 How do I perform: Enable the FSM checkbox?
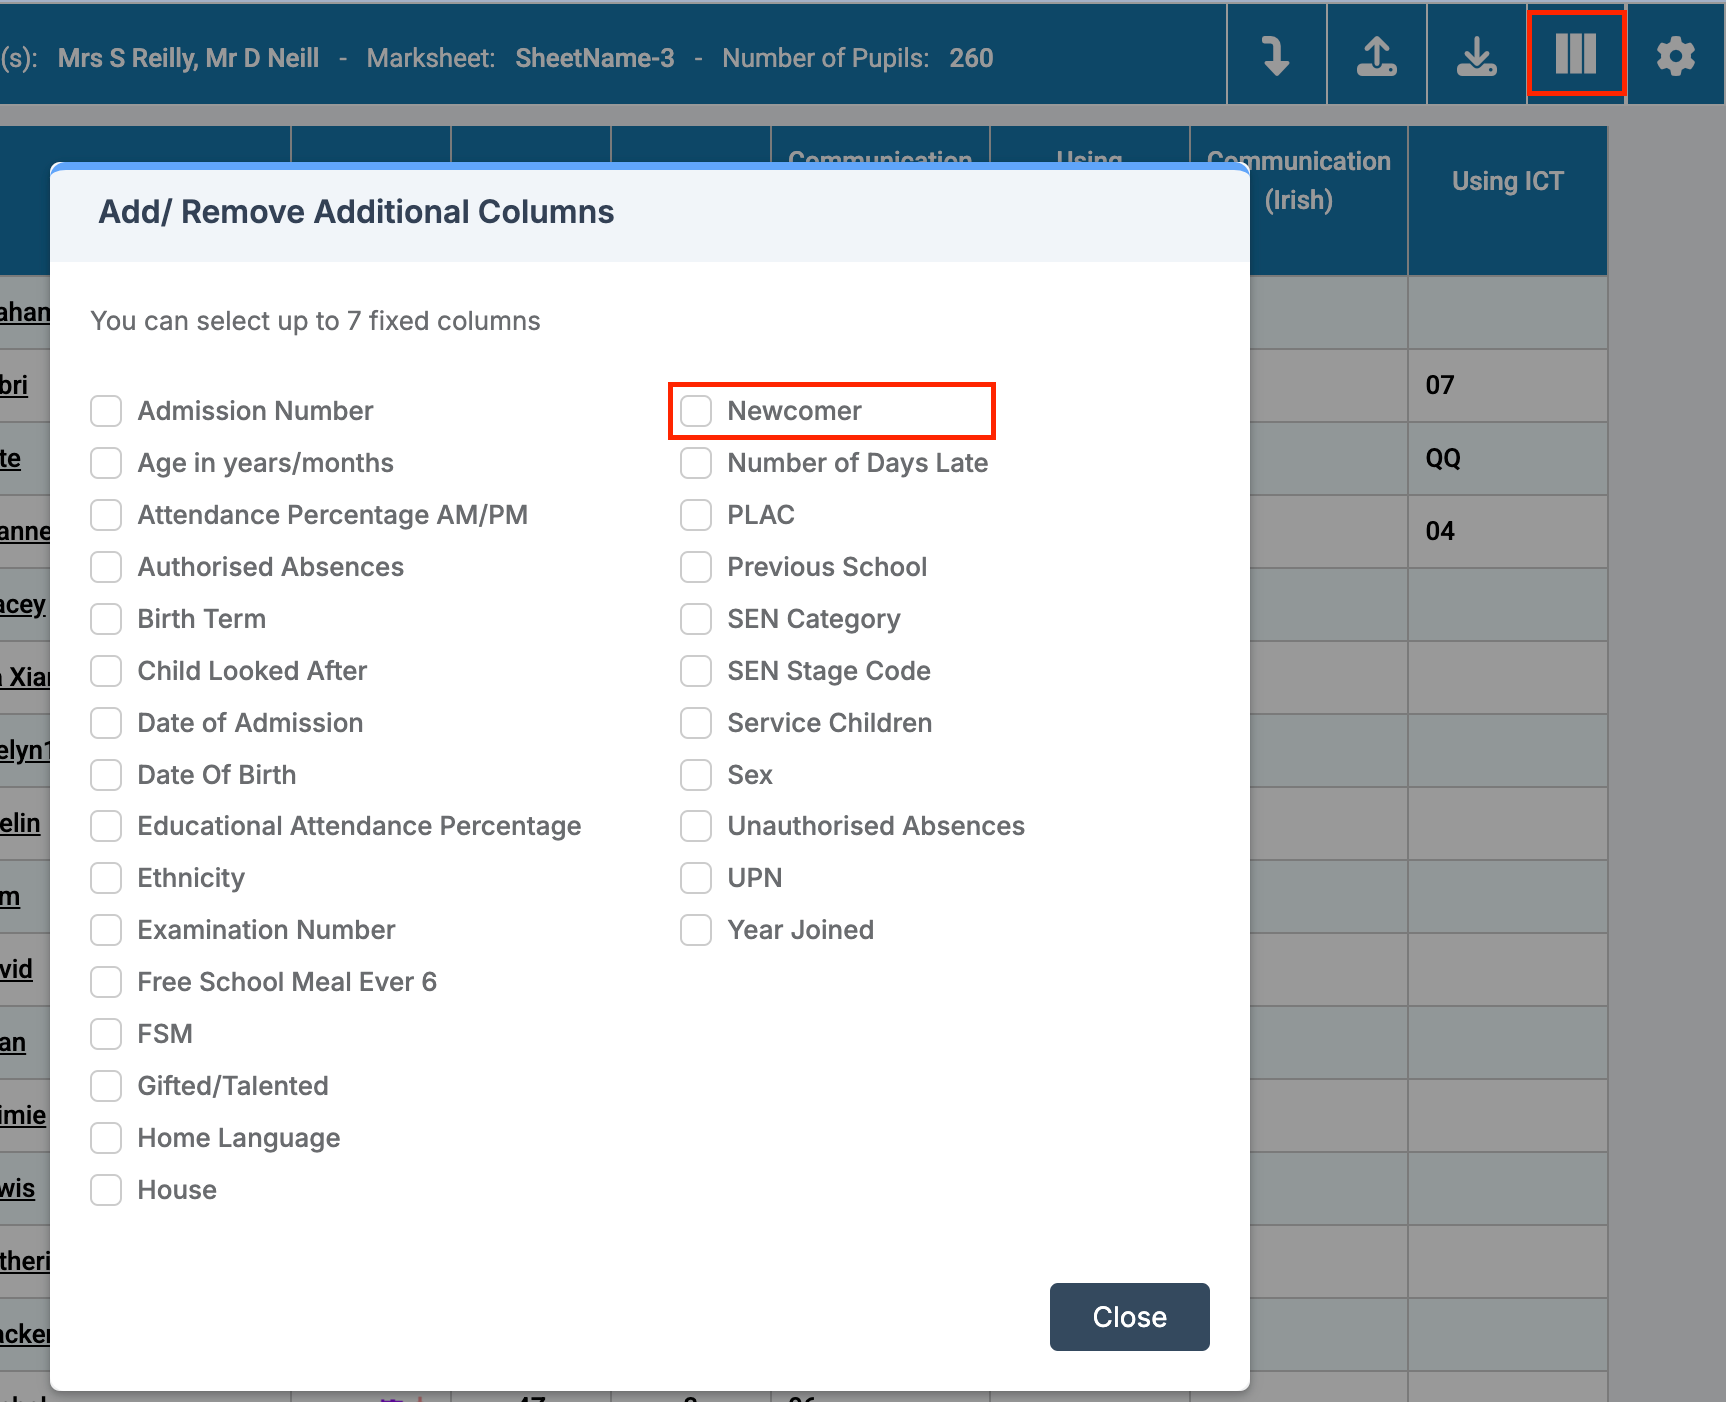coord(106,1034)
